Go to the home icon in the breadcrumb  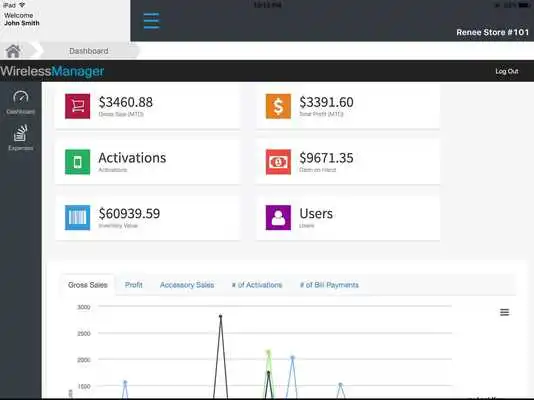(13, 51)
